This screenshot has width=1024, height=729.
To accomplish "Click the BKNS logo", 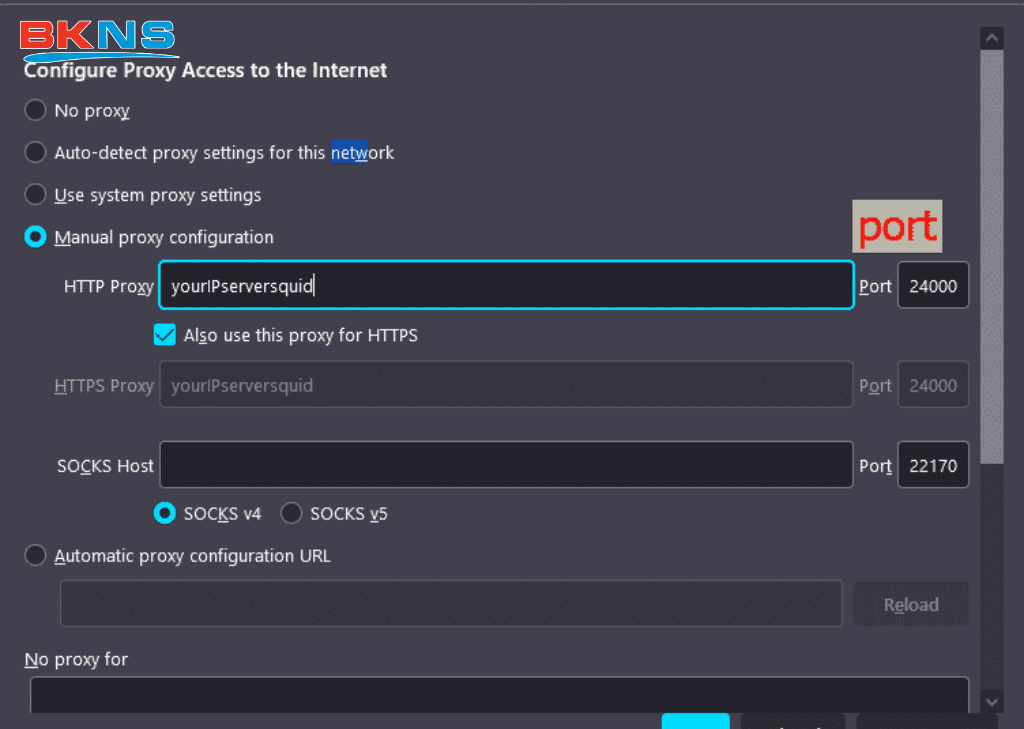I will click(x=97, y=38).
